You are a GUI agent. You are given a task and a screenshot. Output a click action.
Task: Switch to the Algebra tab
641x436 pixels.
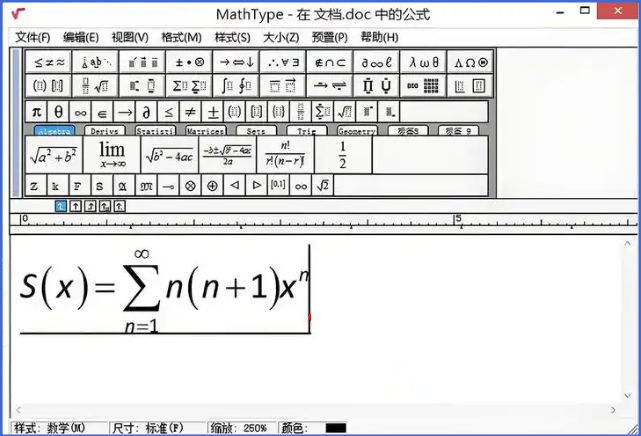point(55,131)
